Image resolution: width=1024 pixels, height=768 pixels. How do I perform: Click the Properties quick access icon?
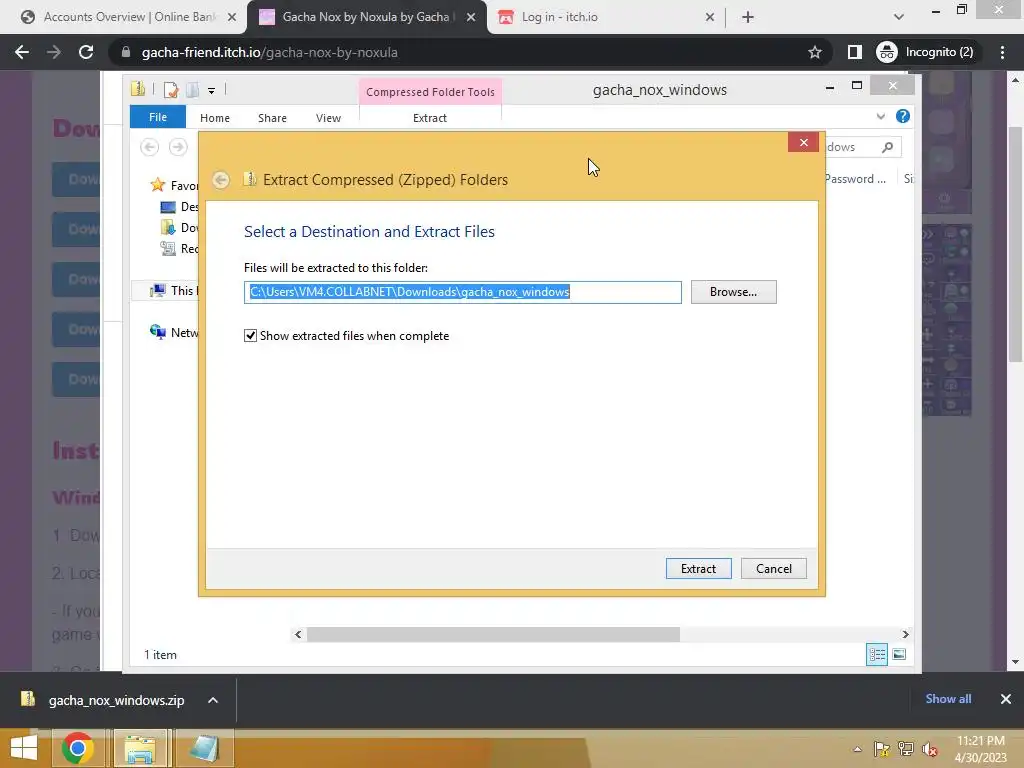[x=171, y=90]
